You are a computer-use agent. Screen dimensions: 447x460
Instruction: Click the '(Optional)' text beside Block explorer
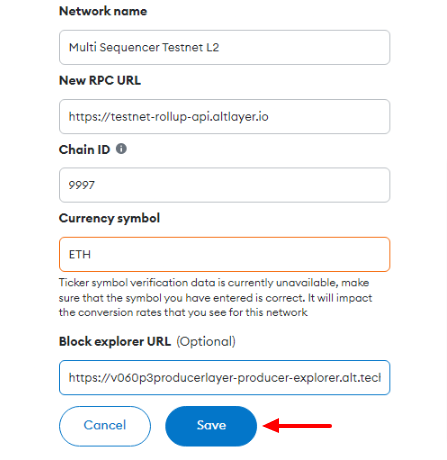click(x=206, y=342)
